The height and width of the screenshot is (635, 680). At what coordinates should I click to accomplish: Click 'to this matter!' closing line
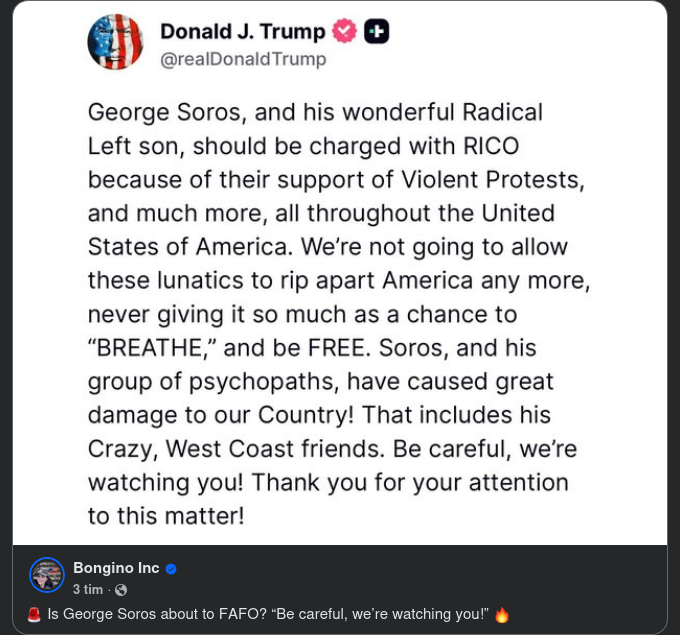click(166, 516)
